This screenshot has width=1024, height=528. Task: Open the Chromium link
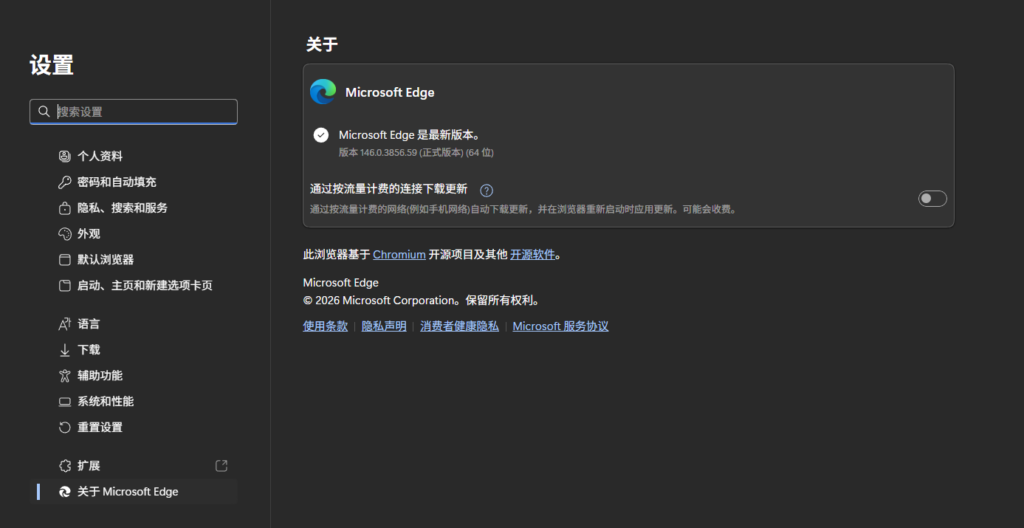tap(399, 255)
